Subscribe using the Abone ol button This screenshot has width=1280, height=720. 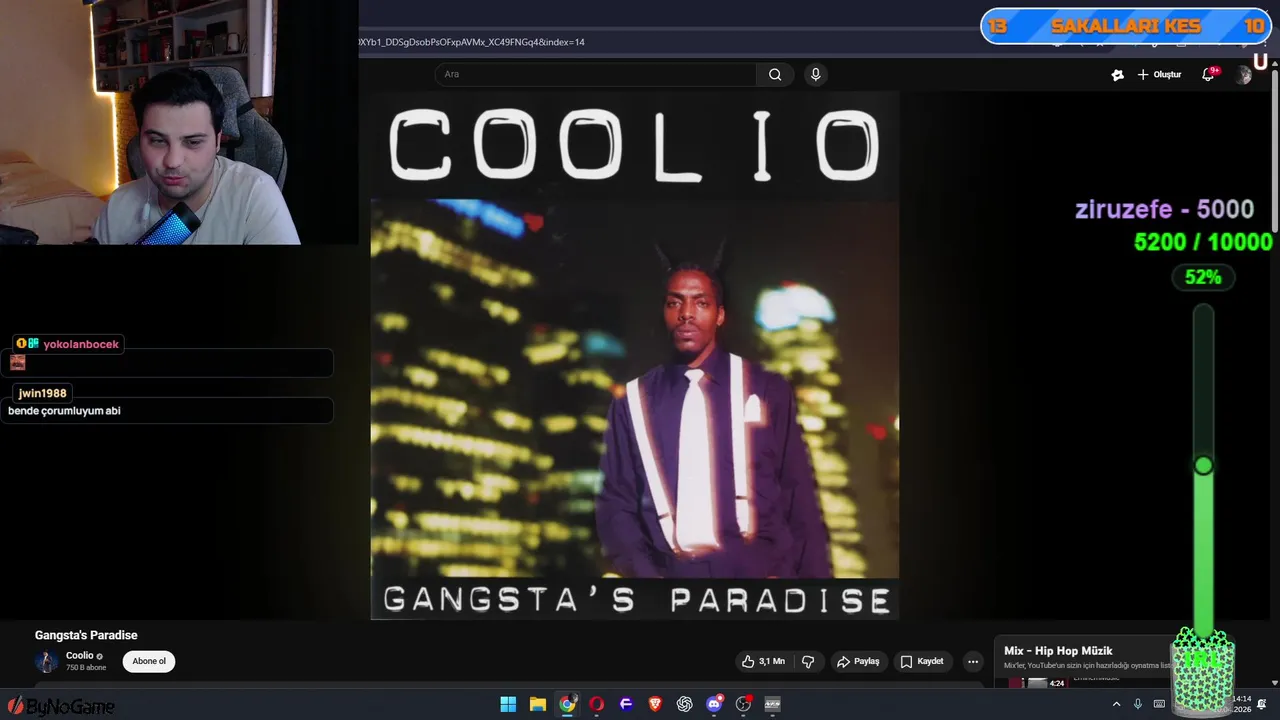tap(149, 661)
